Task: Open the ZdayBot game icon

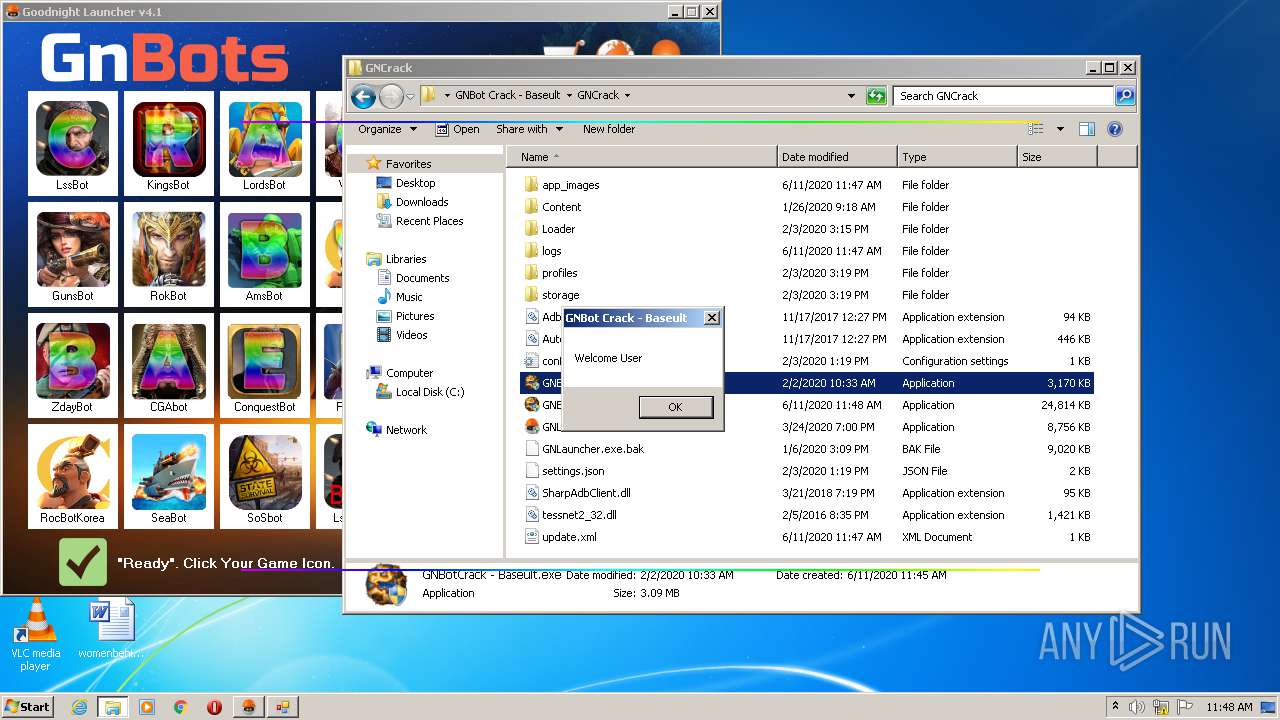Action: 72,366
